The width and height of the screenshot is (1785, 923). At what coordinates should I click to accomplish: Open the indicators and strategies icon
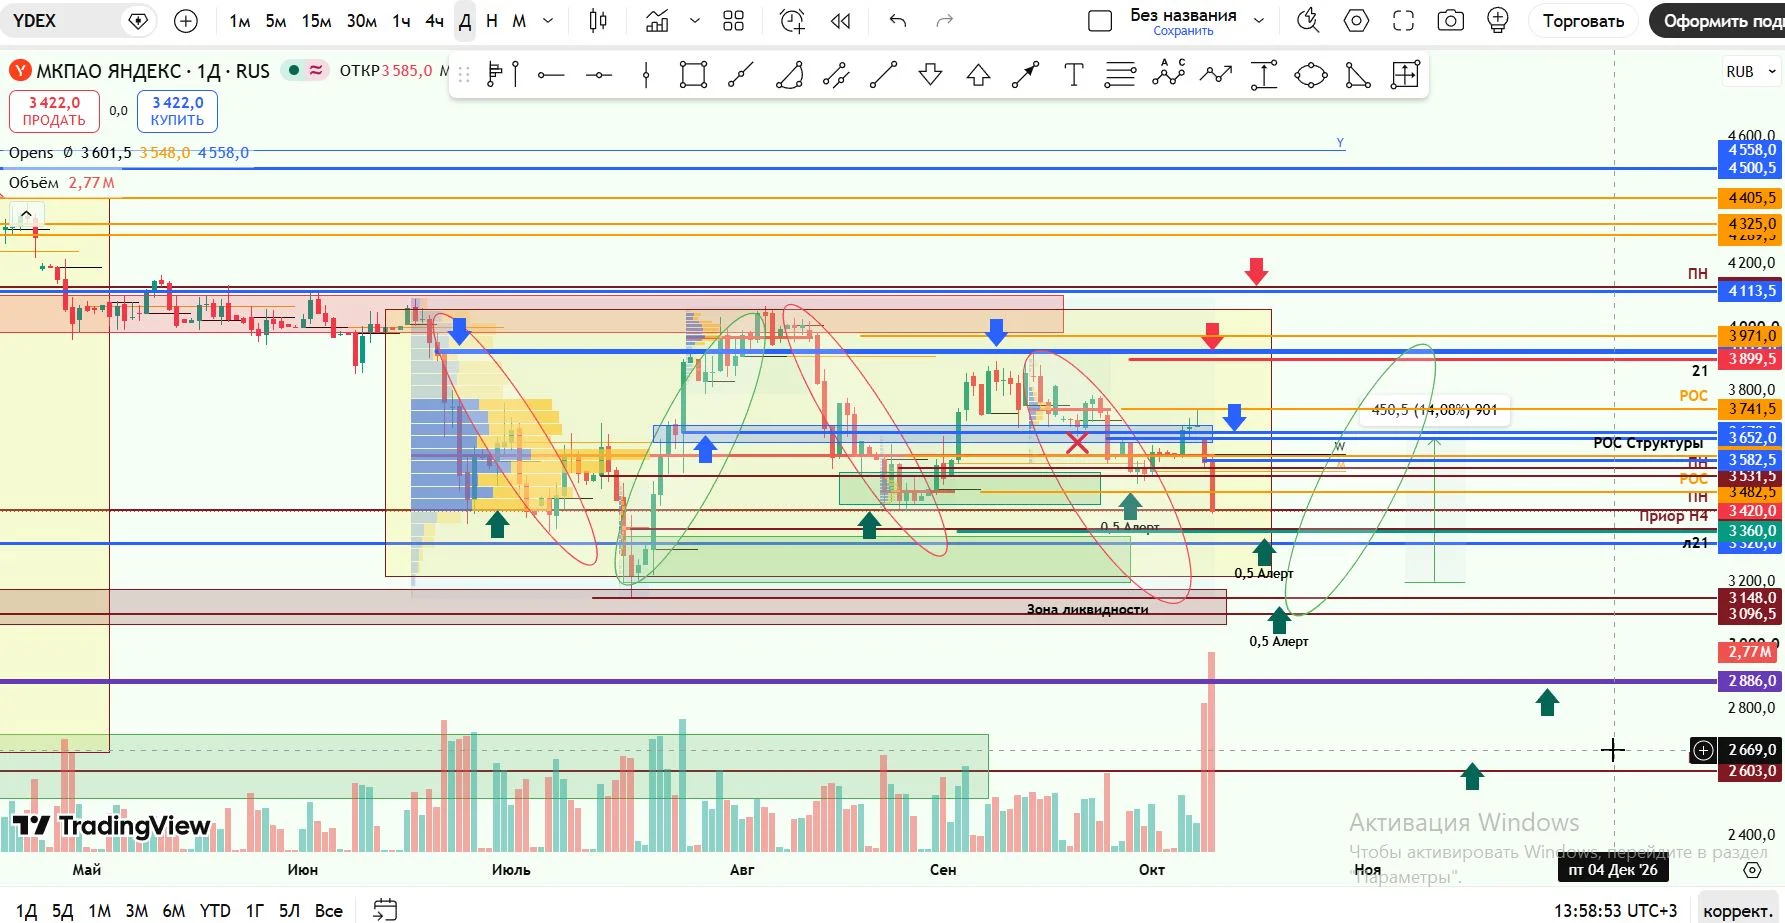click(x=657, y=21)
